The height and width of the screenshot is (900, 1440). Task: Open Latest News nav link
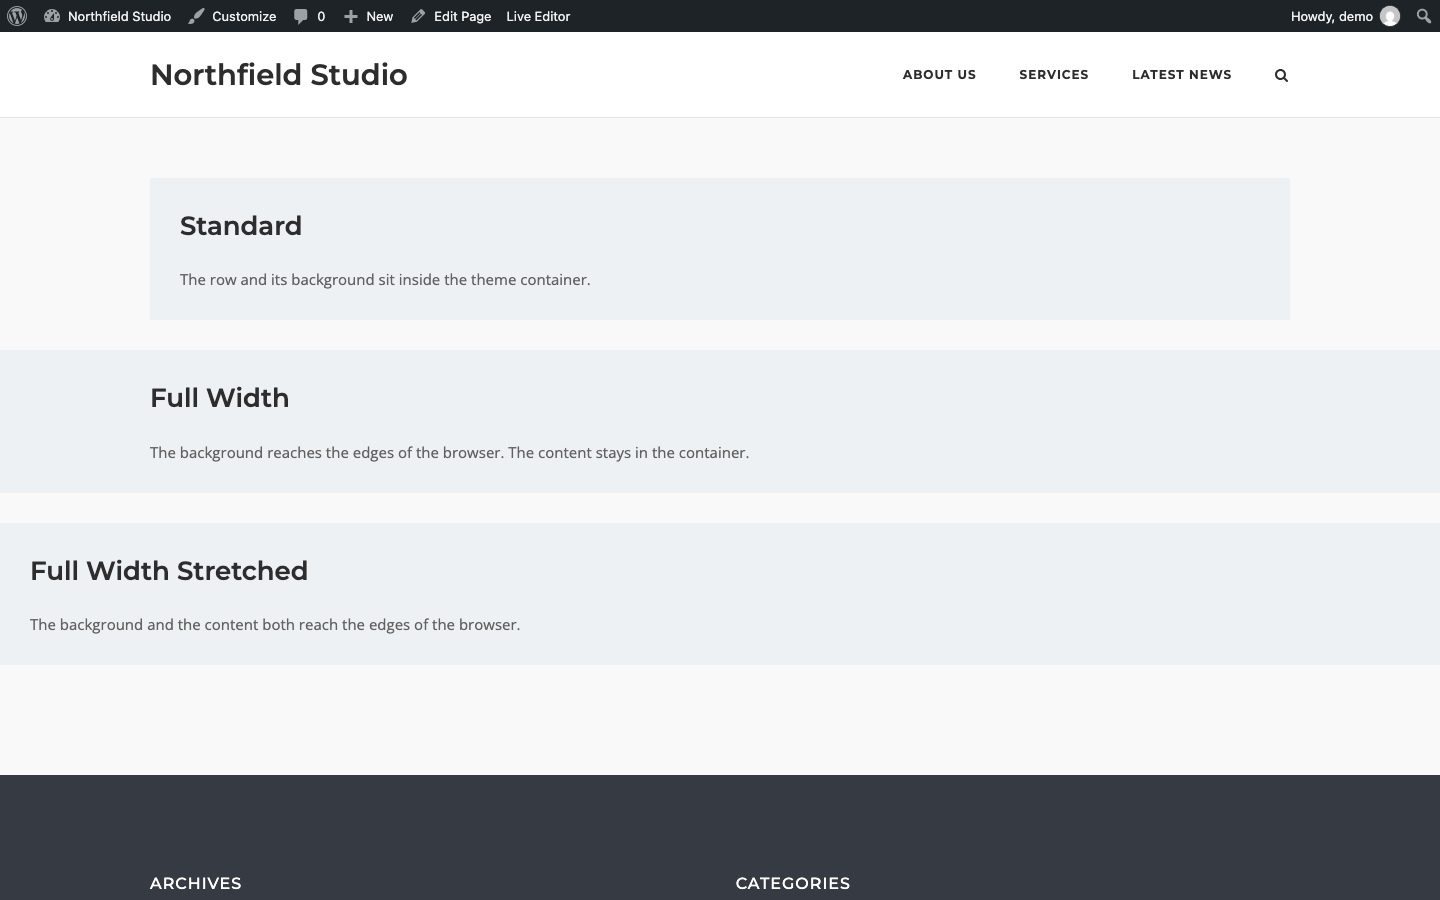pos(1182,75)
